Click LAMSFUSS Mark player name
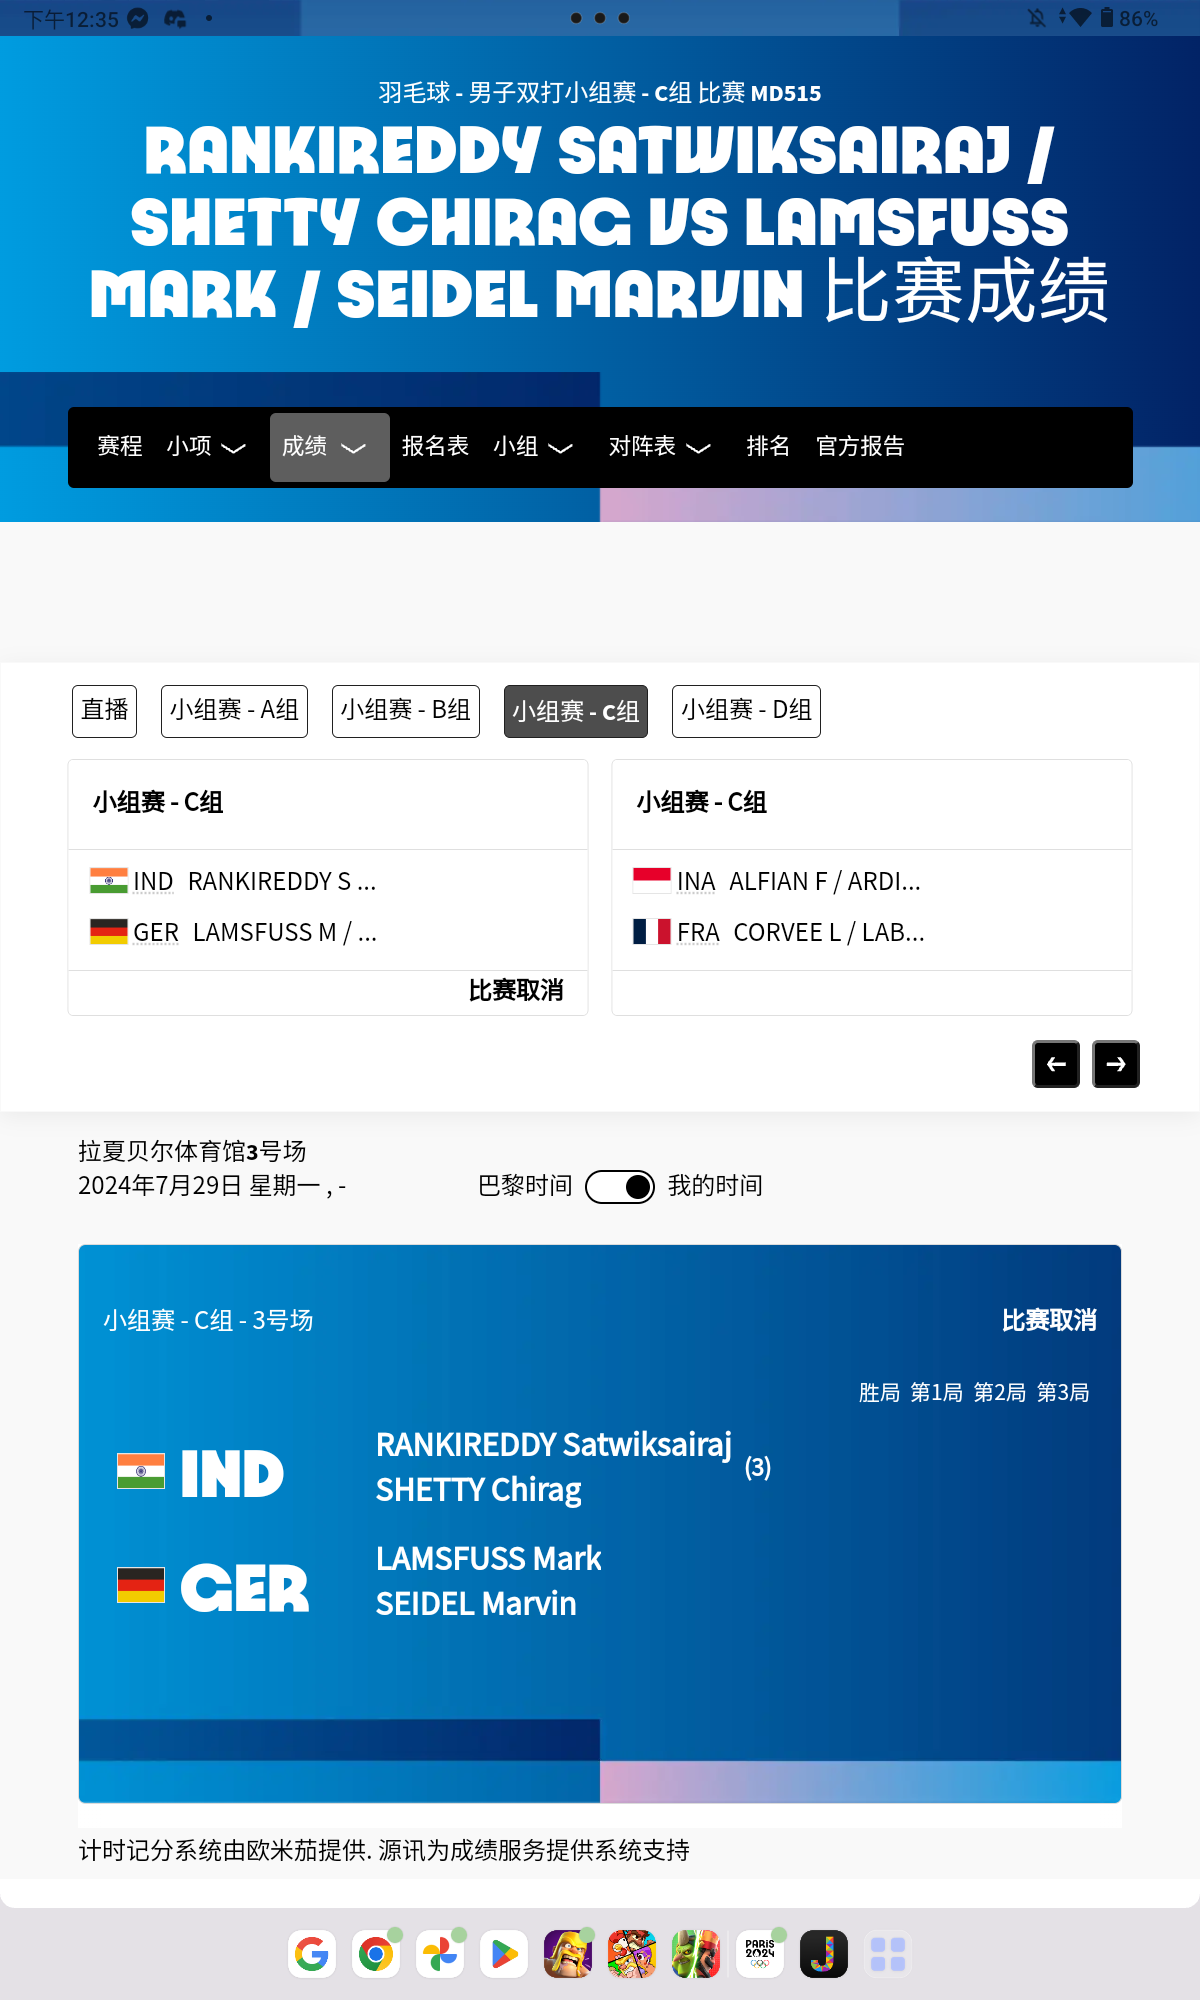 (489, 1558)
